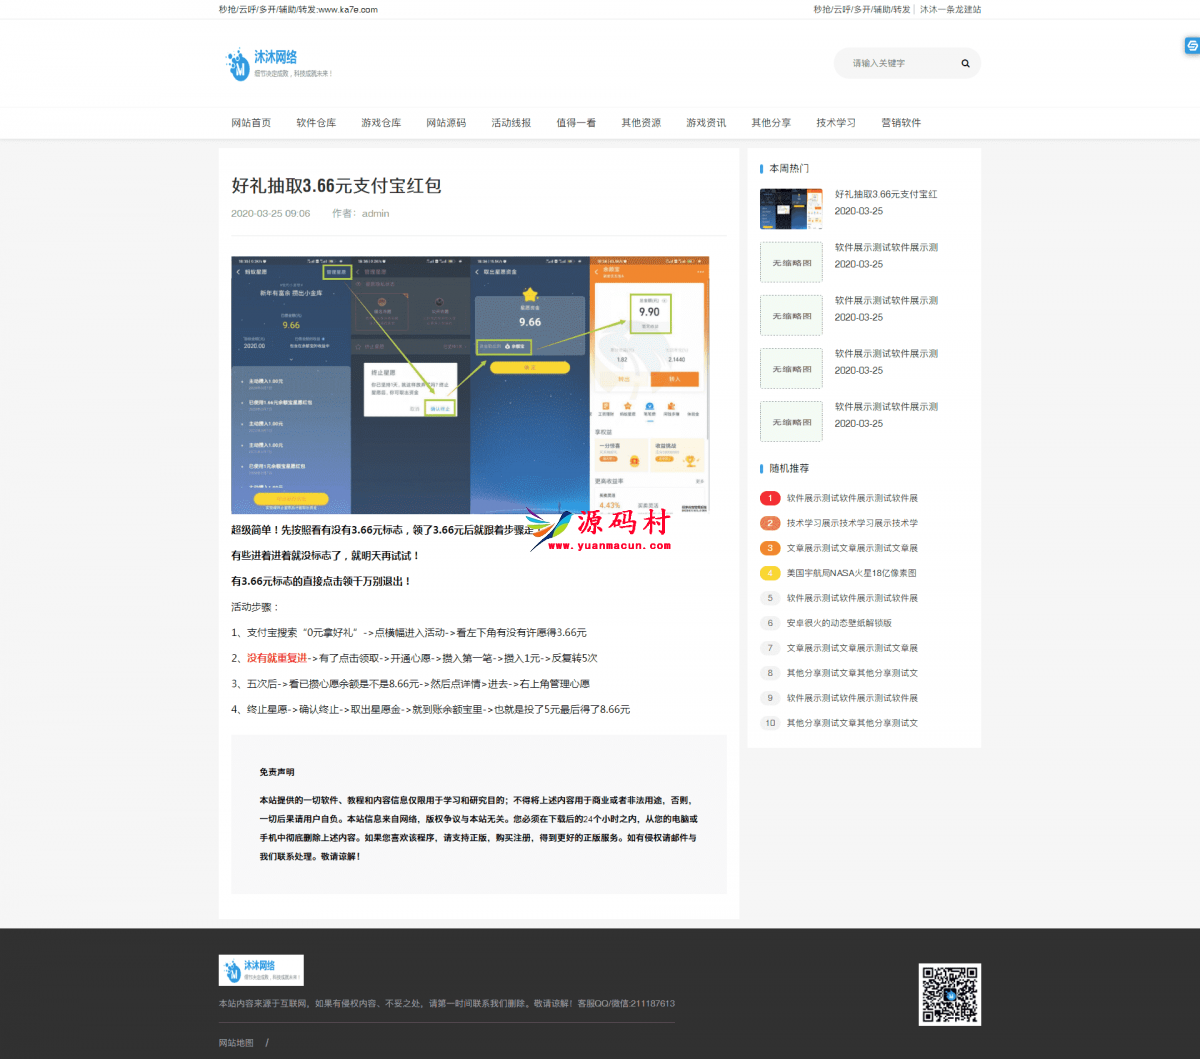The height and width of the screenshot is (1059, 1200).
Task: Open 好礼抽取3.66元支付宝红 in weekly hot list
Action: point(886,194)
